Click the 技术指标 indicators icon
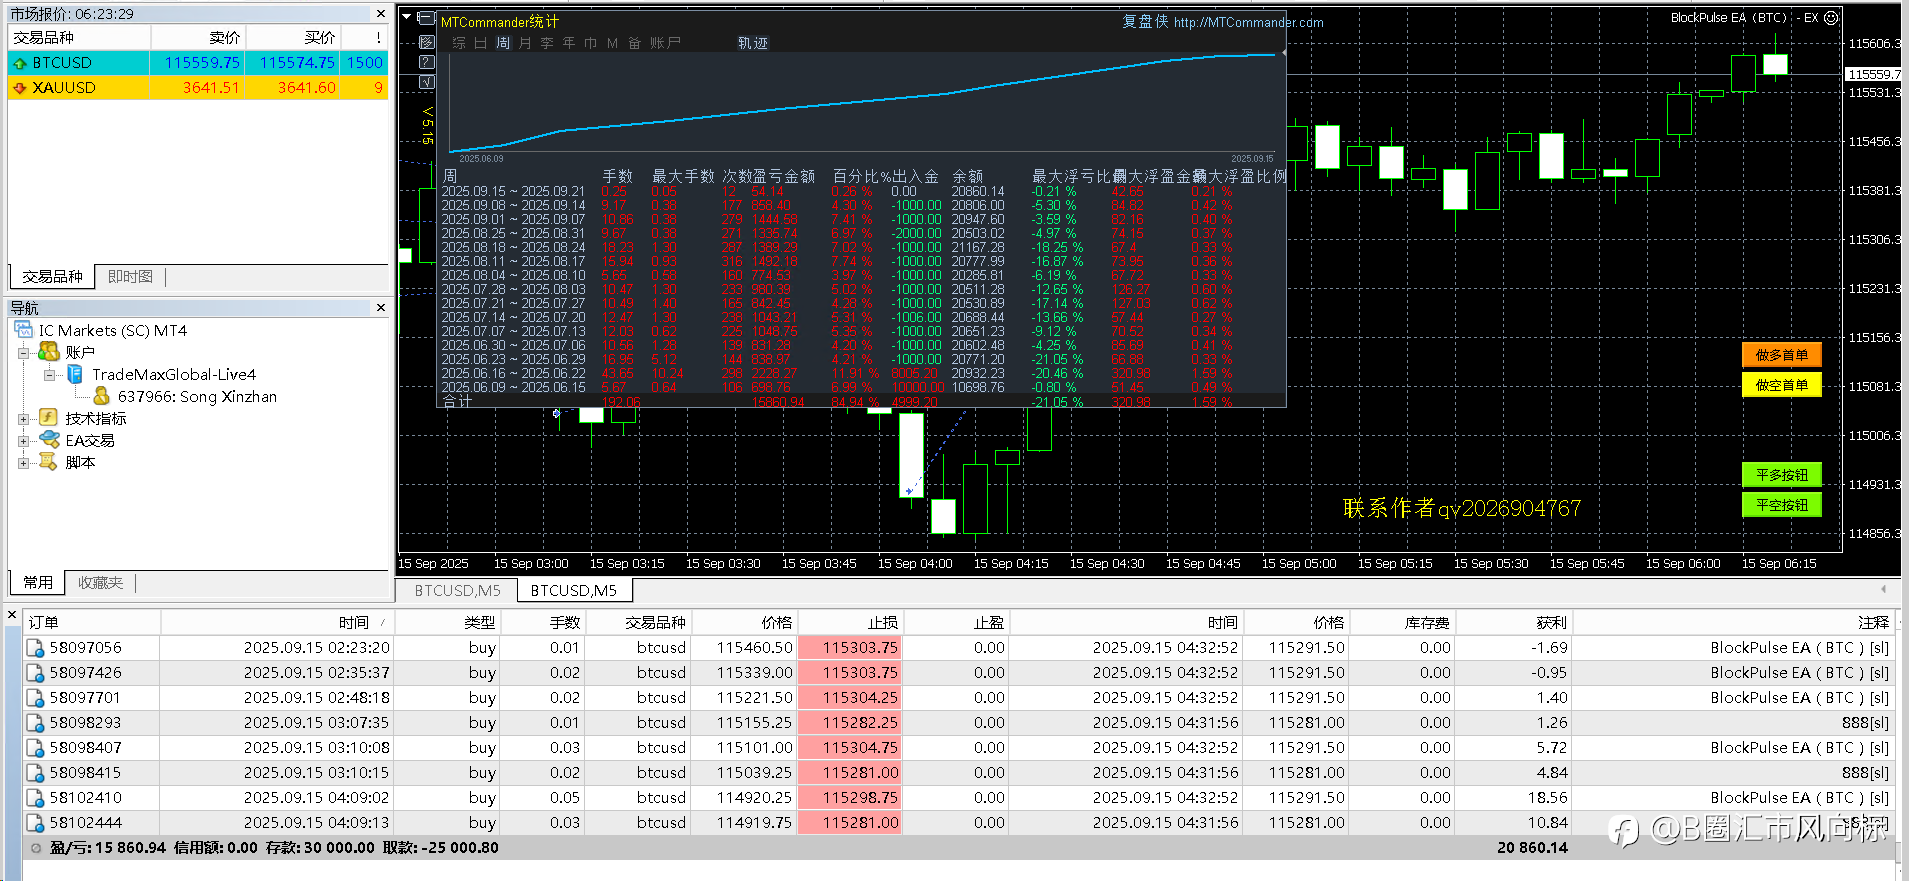 tap(49, 418)
